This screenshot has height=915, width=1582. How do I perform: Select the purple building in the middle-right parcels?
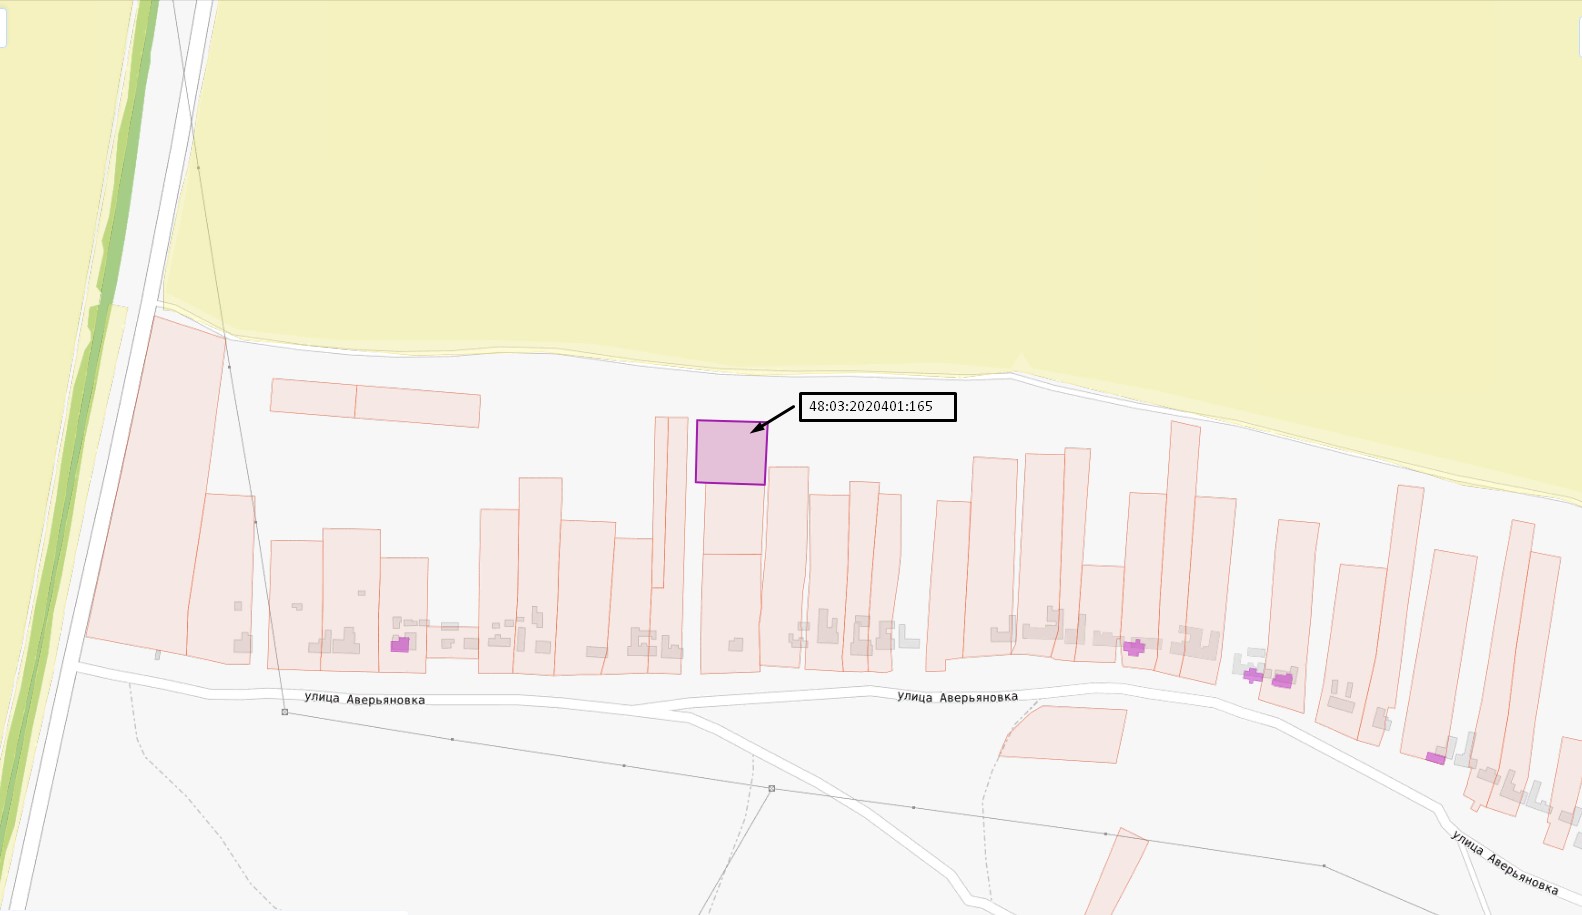pyautogui.click(x=1134, y=647)
